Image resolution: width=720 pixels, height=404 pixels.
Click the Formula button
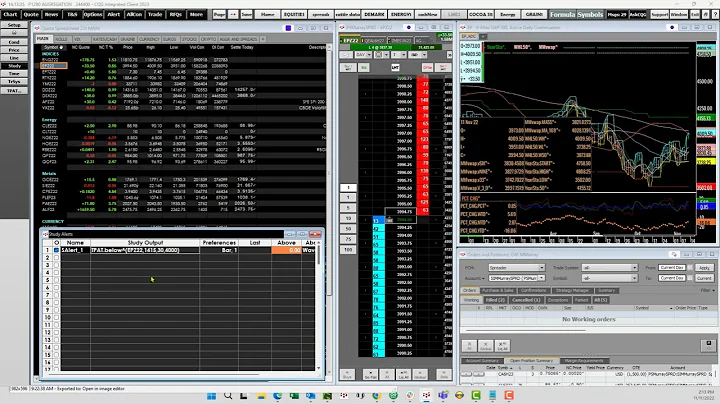[562, 14]
